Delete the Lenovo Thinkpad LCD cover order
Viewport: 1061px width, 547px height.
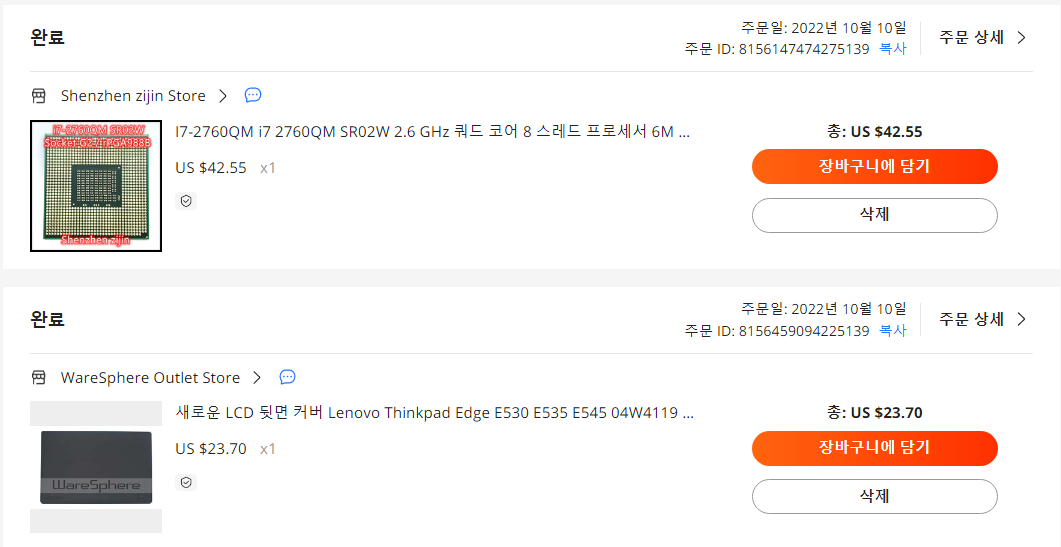875,497
